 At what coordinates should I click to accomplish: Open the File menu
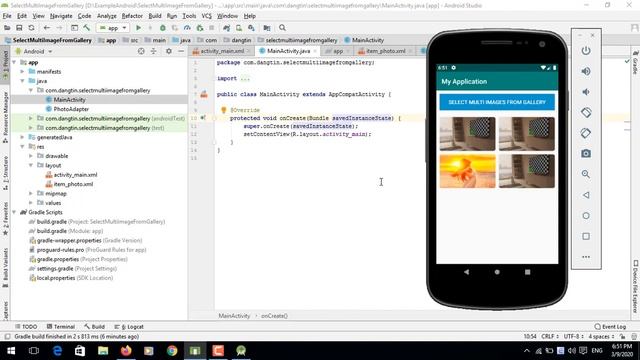point(7,16)
